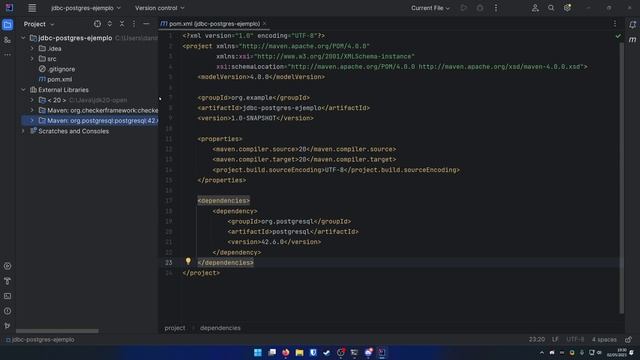Hide the Project panel
This screenshot has width=640, height=360.
146,24
